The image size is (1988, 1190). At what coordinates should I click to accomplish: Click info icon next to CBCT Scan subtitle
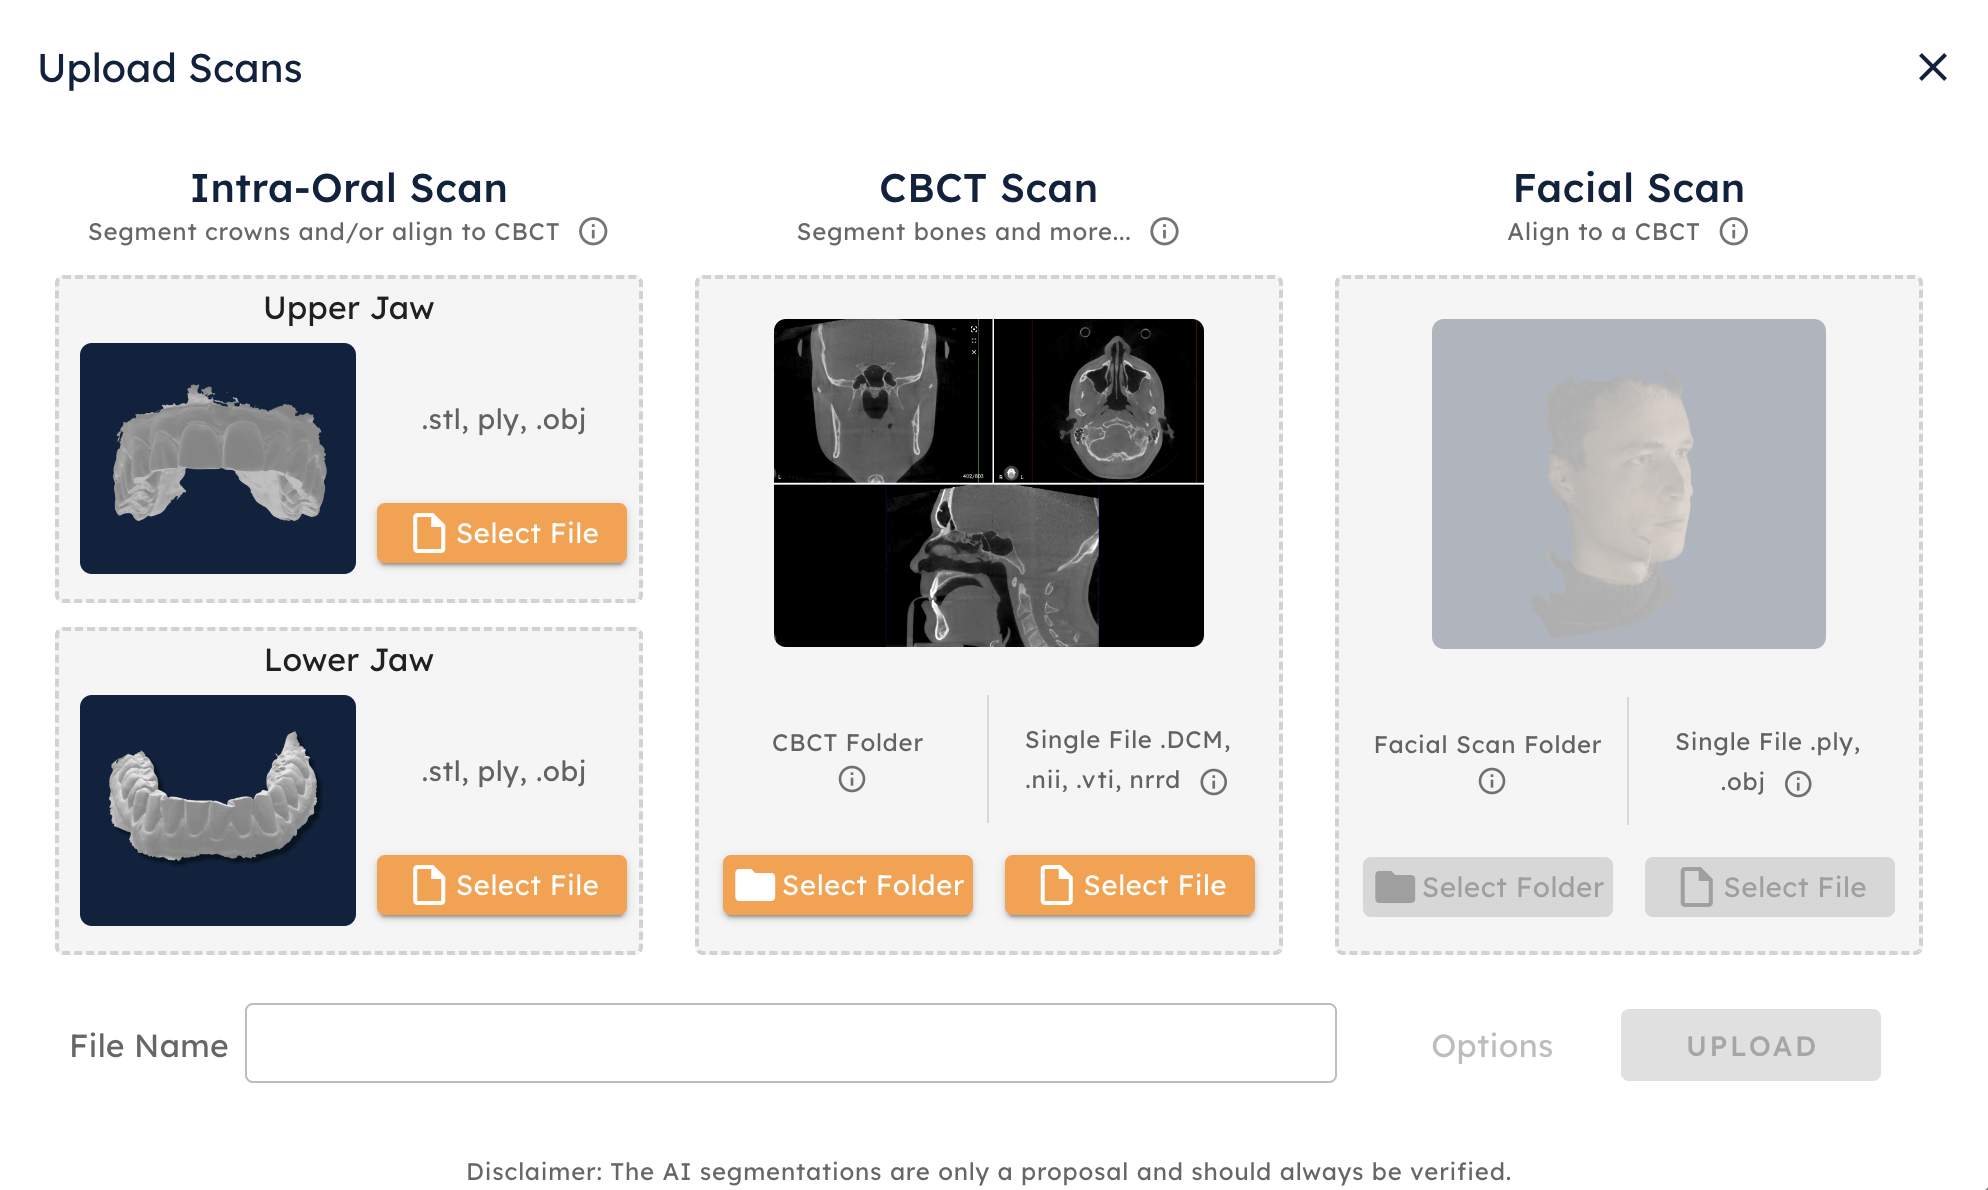pyautogui.click(x=1164, y=232)
